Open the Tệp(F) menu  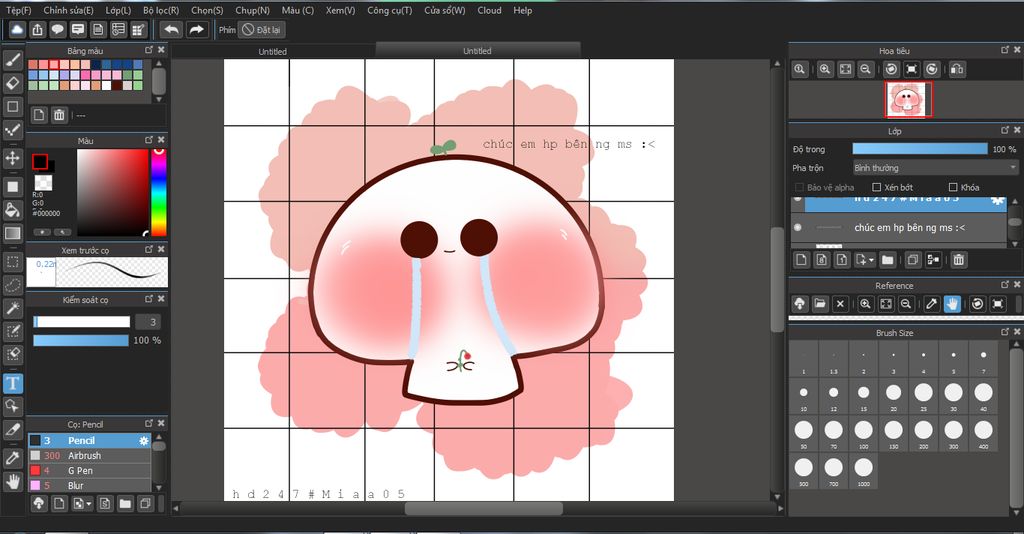click(x=18, y=10)
